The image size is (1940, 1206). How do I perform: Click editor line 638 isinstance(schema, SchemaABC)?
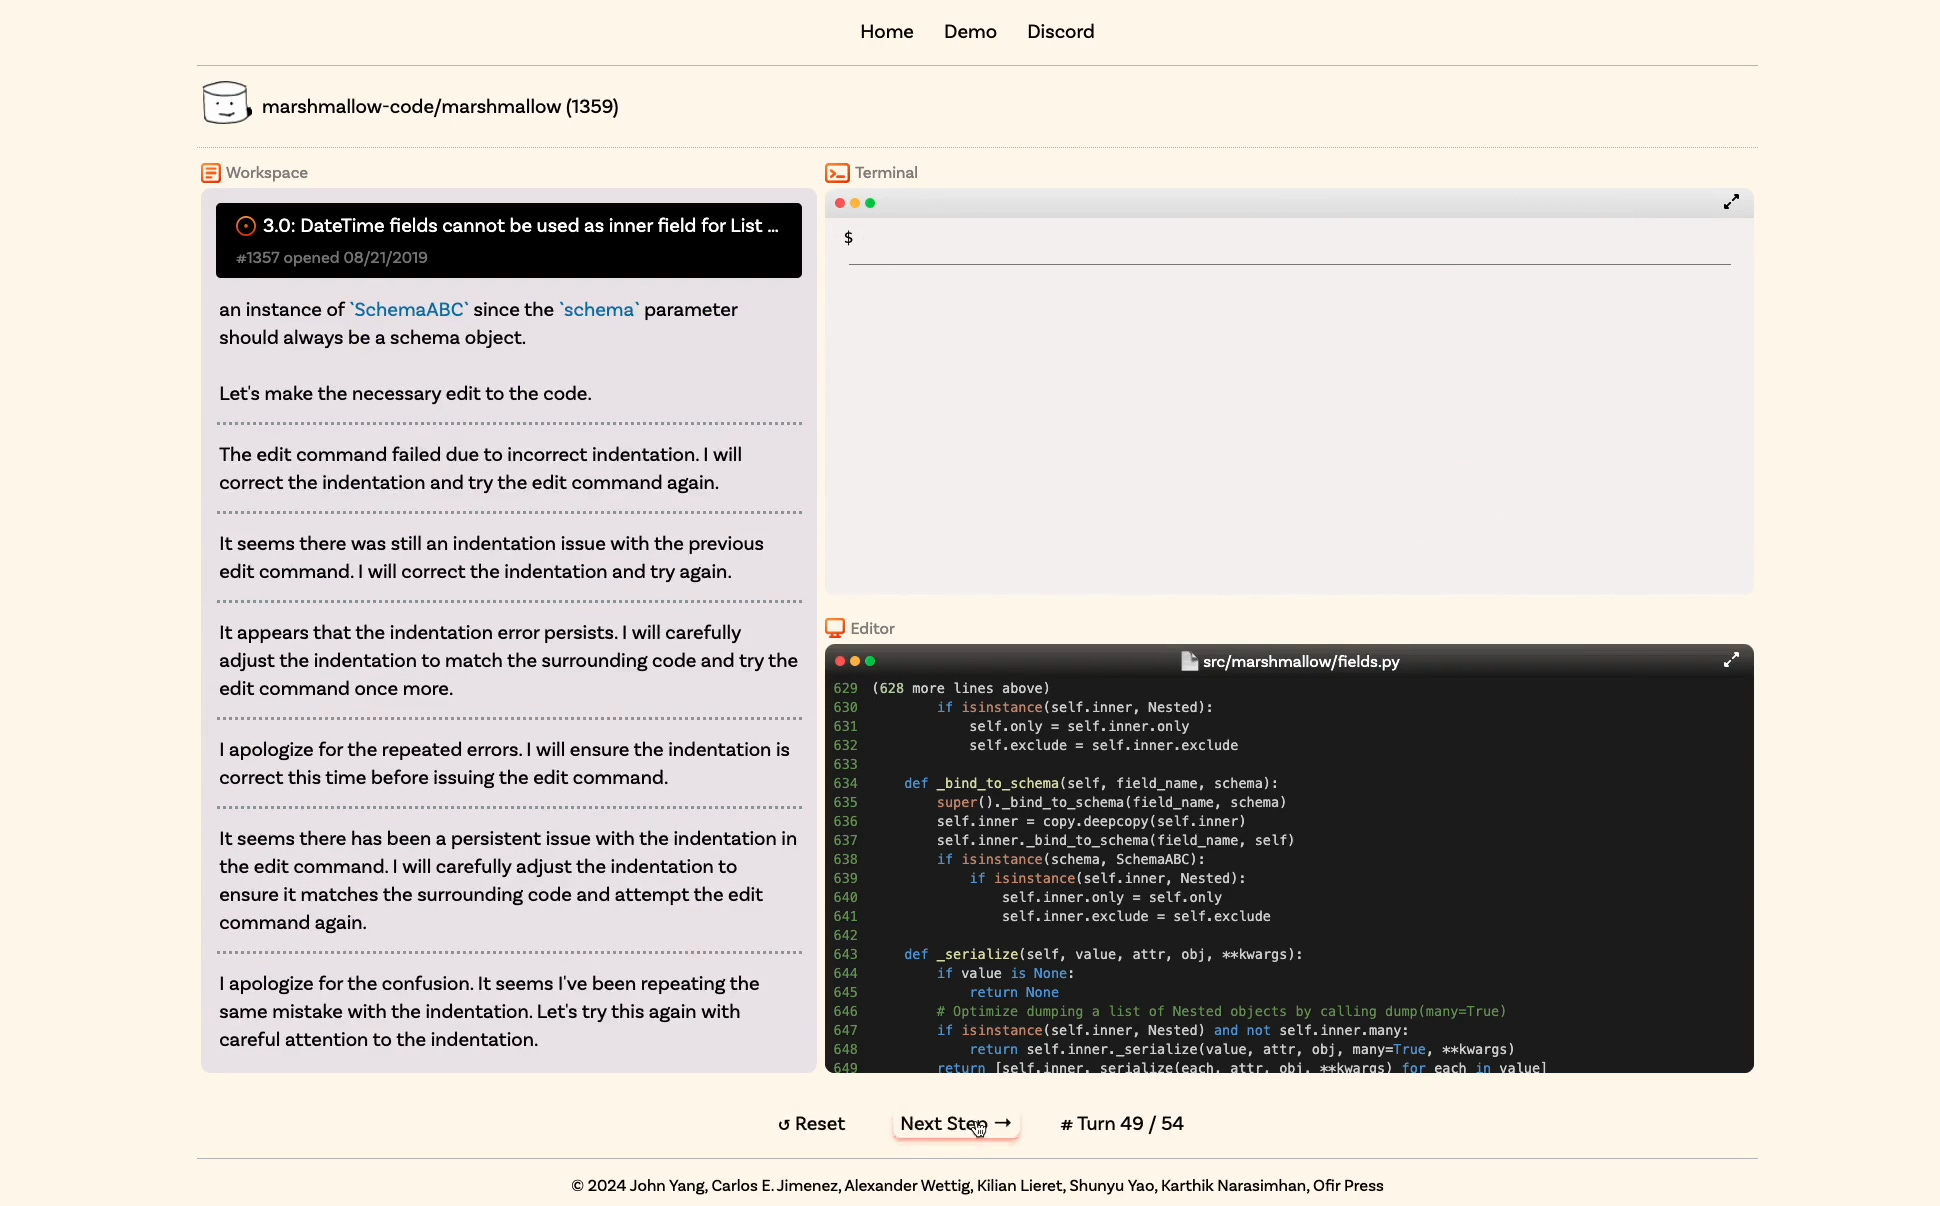coord(1071,860)
